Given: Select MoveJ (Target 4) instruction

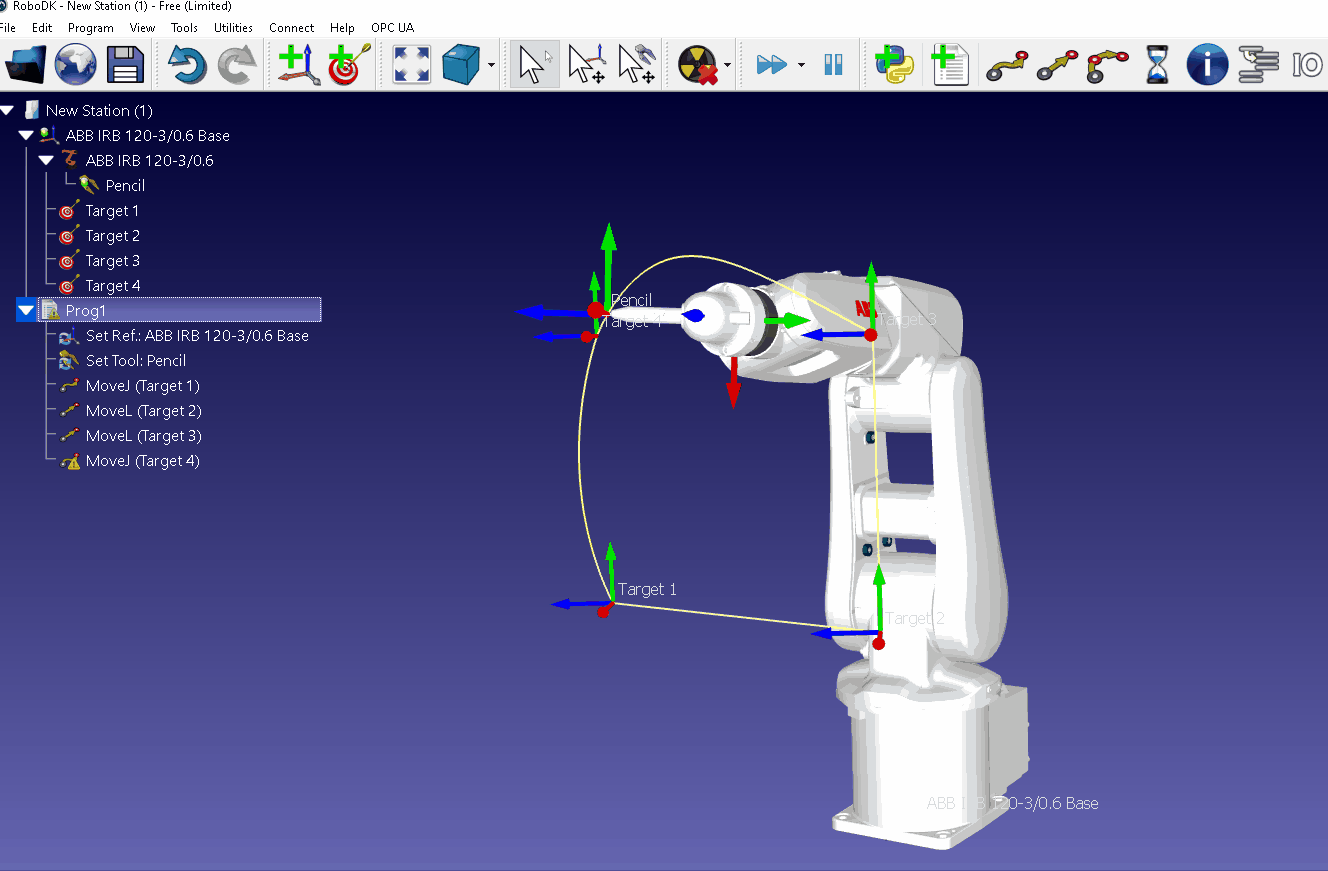Looking at the screenshot, I should click(x=142, y=460).
